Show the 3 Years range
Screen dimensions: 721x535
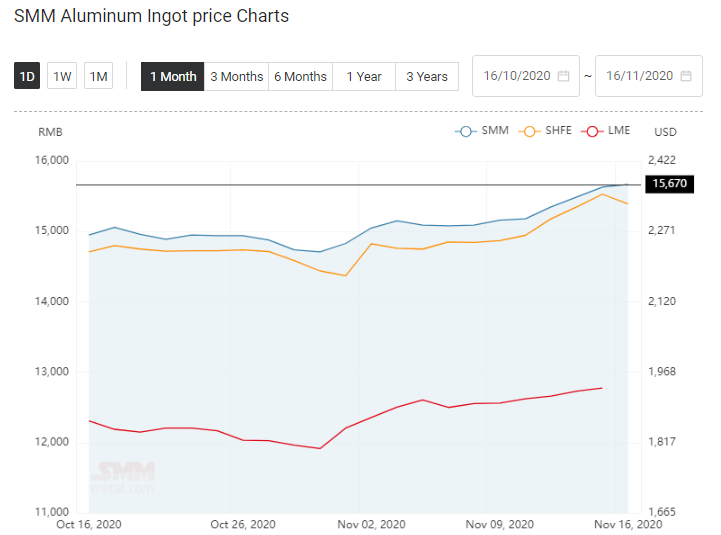427,76
